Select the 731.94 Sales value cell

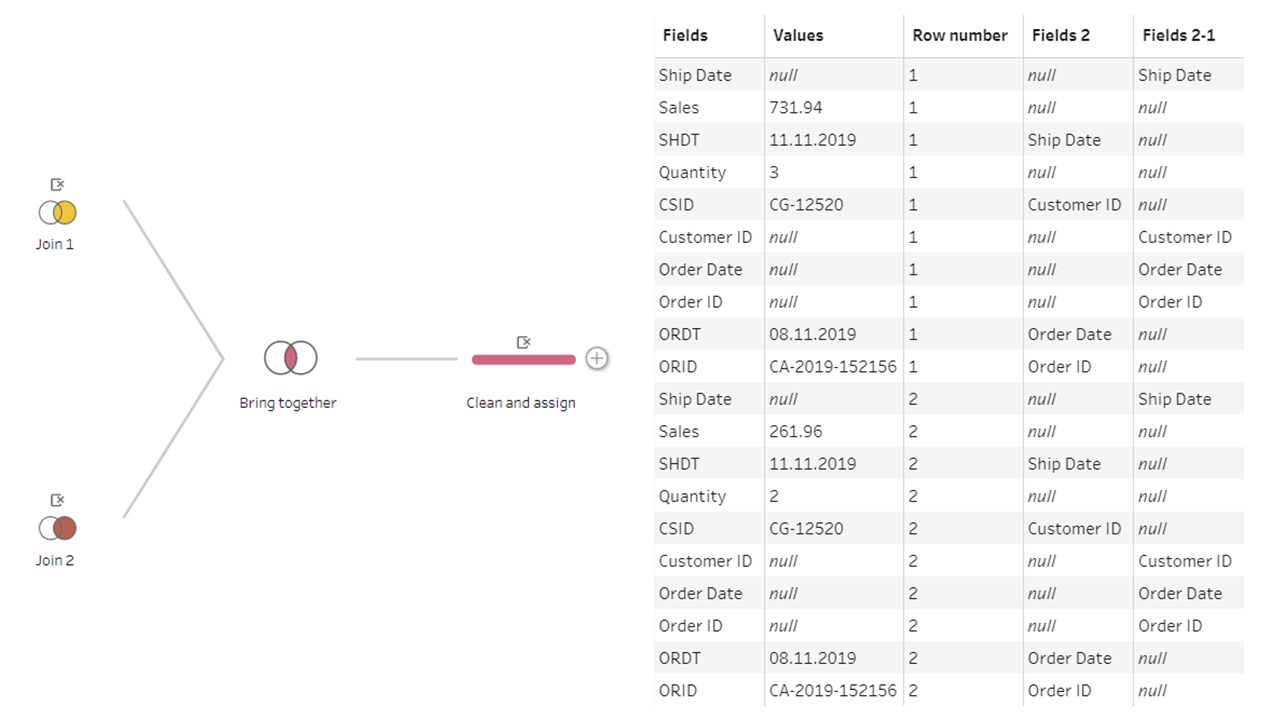[834, 107]
